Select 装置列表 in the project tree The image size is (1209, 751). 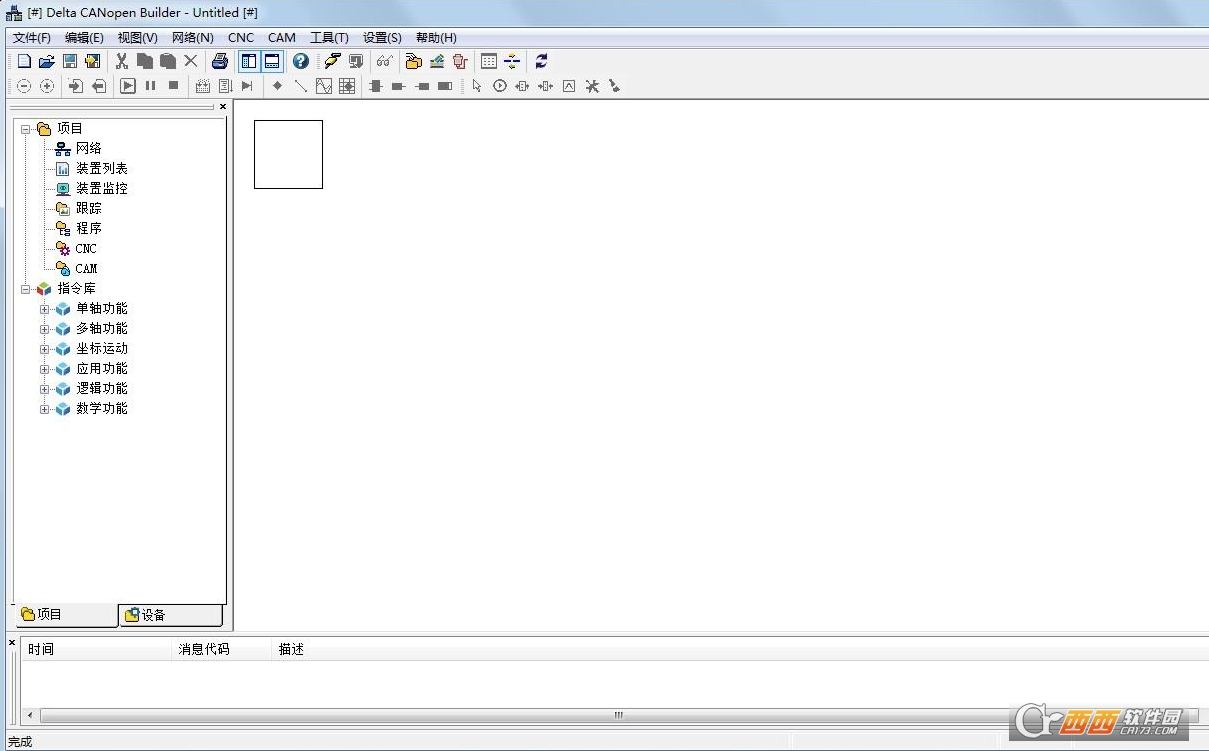click(102, 168)
